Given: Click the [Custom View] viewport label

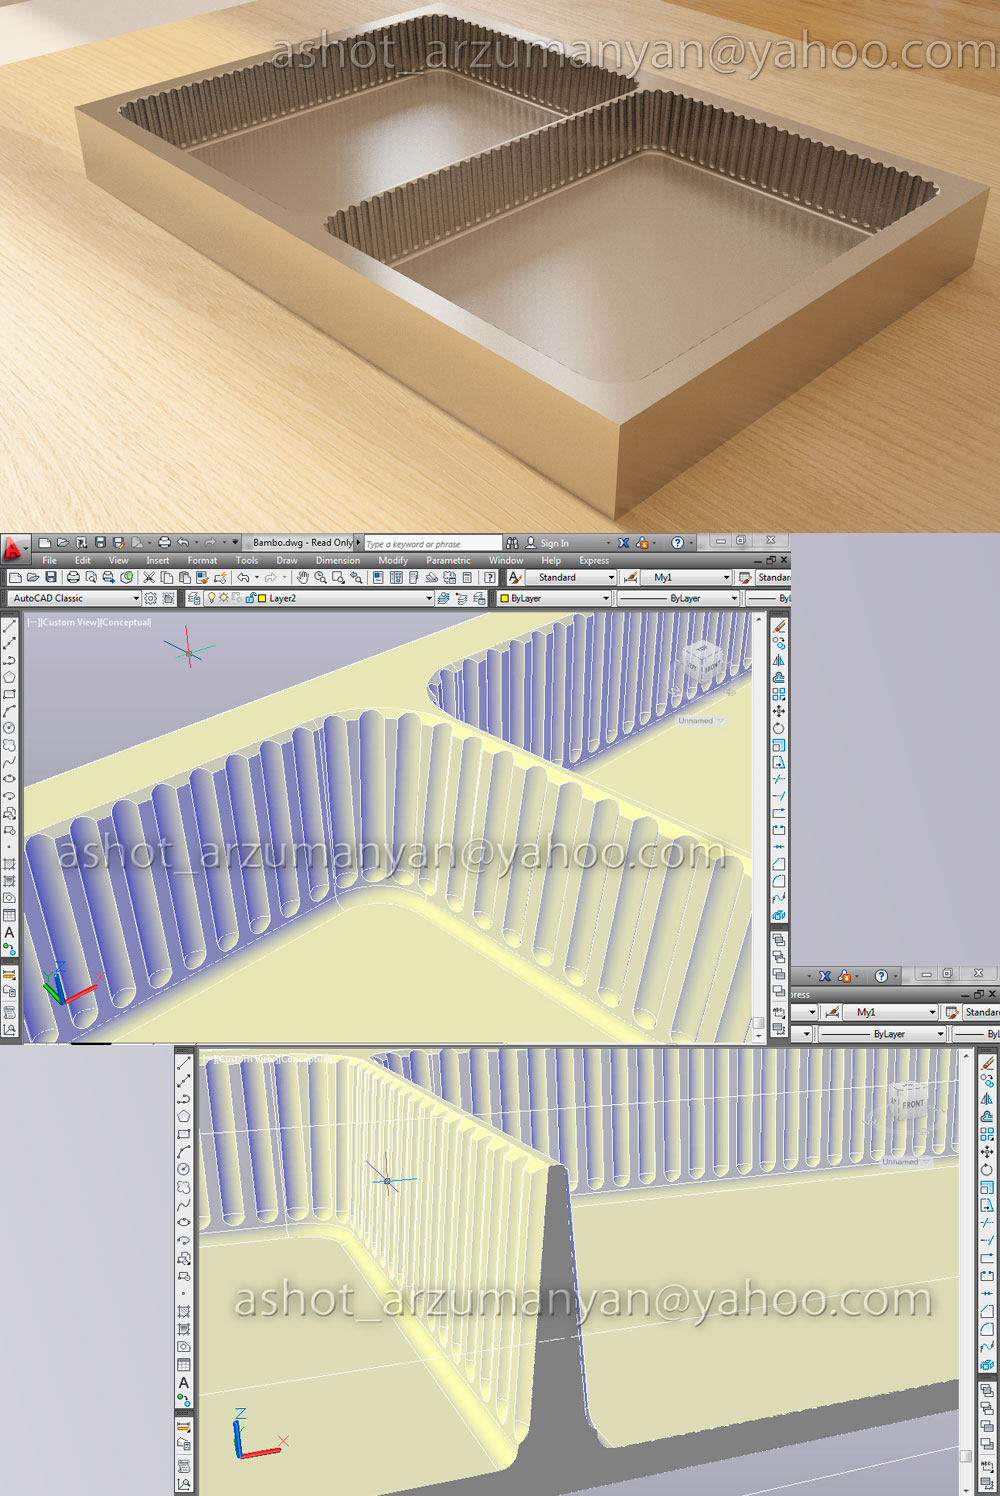Looking at the screenshot, I should [x=69, y=622].
